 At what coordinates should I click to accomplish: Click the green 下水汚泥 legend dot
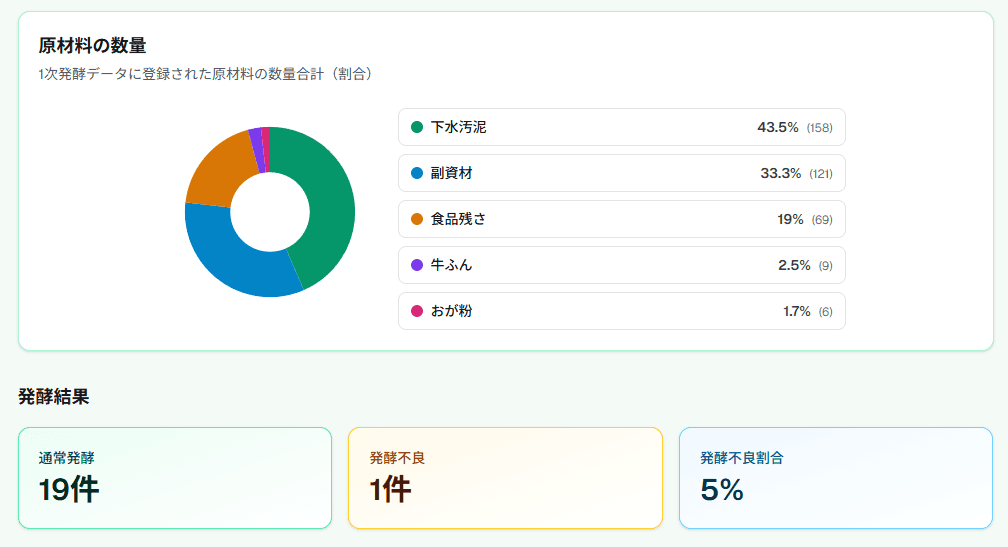pyautogui.click(x=417, y=127)
